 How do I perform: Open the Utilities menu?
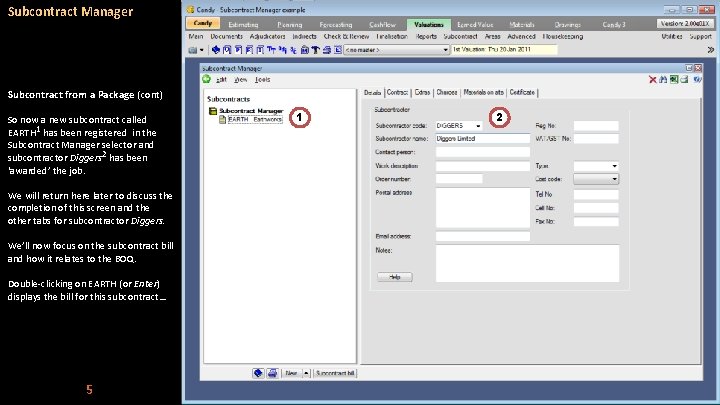point(672,36)
